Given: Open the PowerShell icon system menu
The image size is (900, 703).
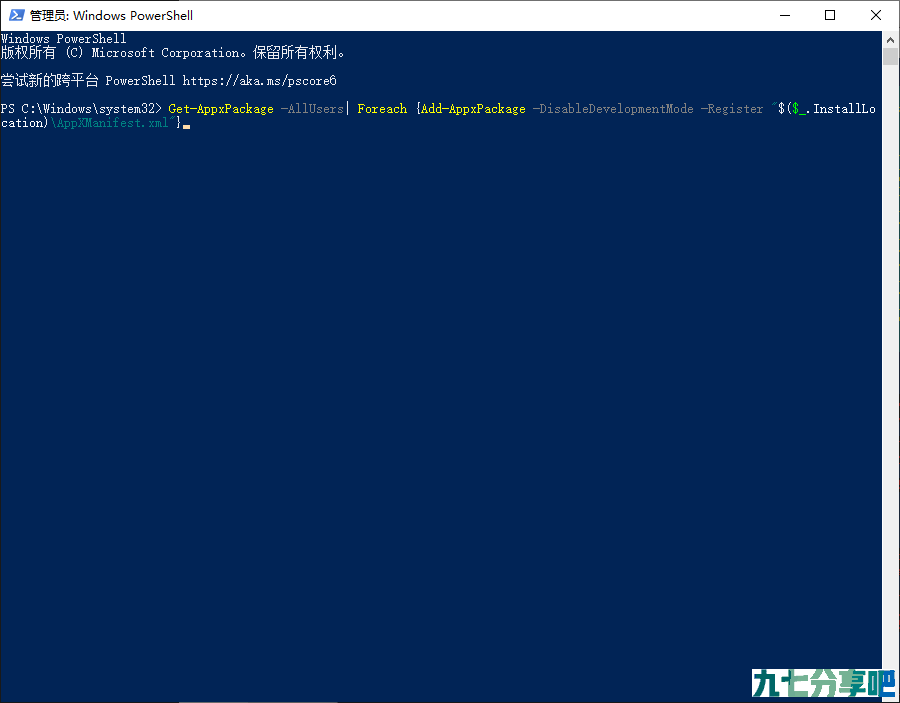Looking at the screenshot, I should pos(17,15).
